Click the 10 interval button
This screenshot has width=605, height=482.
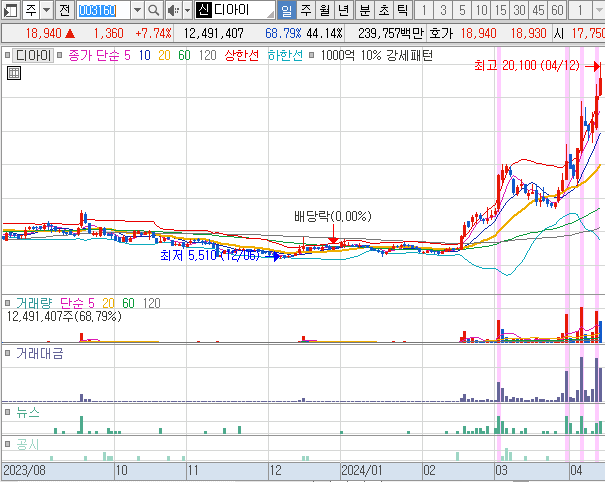[481, 10]
